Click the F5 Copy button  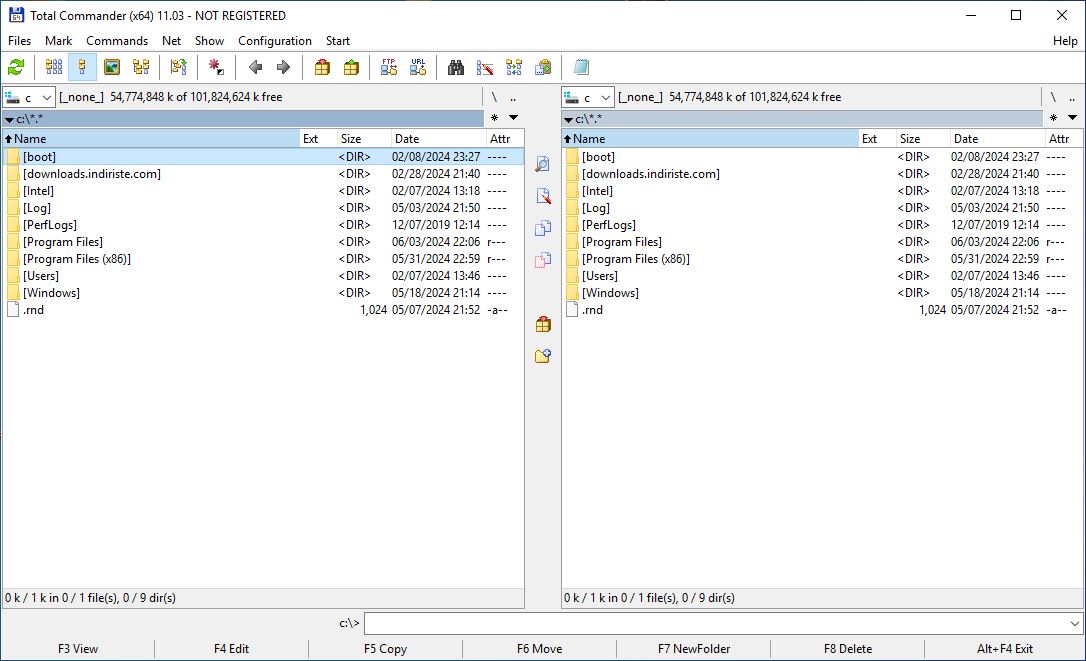[x=385, y=649]
